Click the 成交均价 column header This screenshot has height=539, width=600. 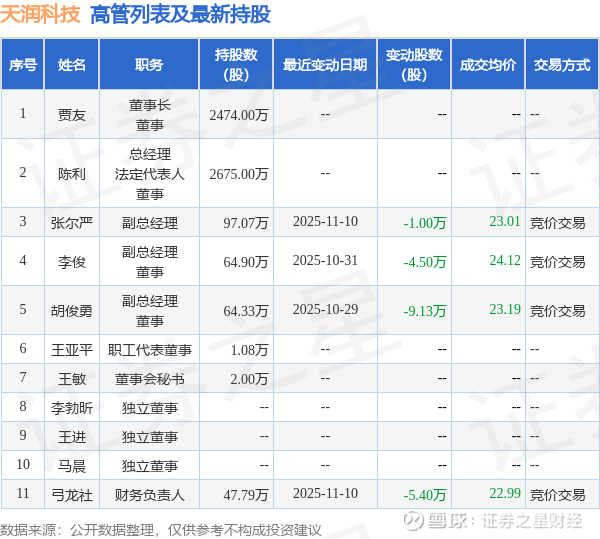coord(488,64)
